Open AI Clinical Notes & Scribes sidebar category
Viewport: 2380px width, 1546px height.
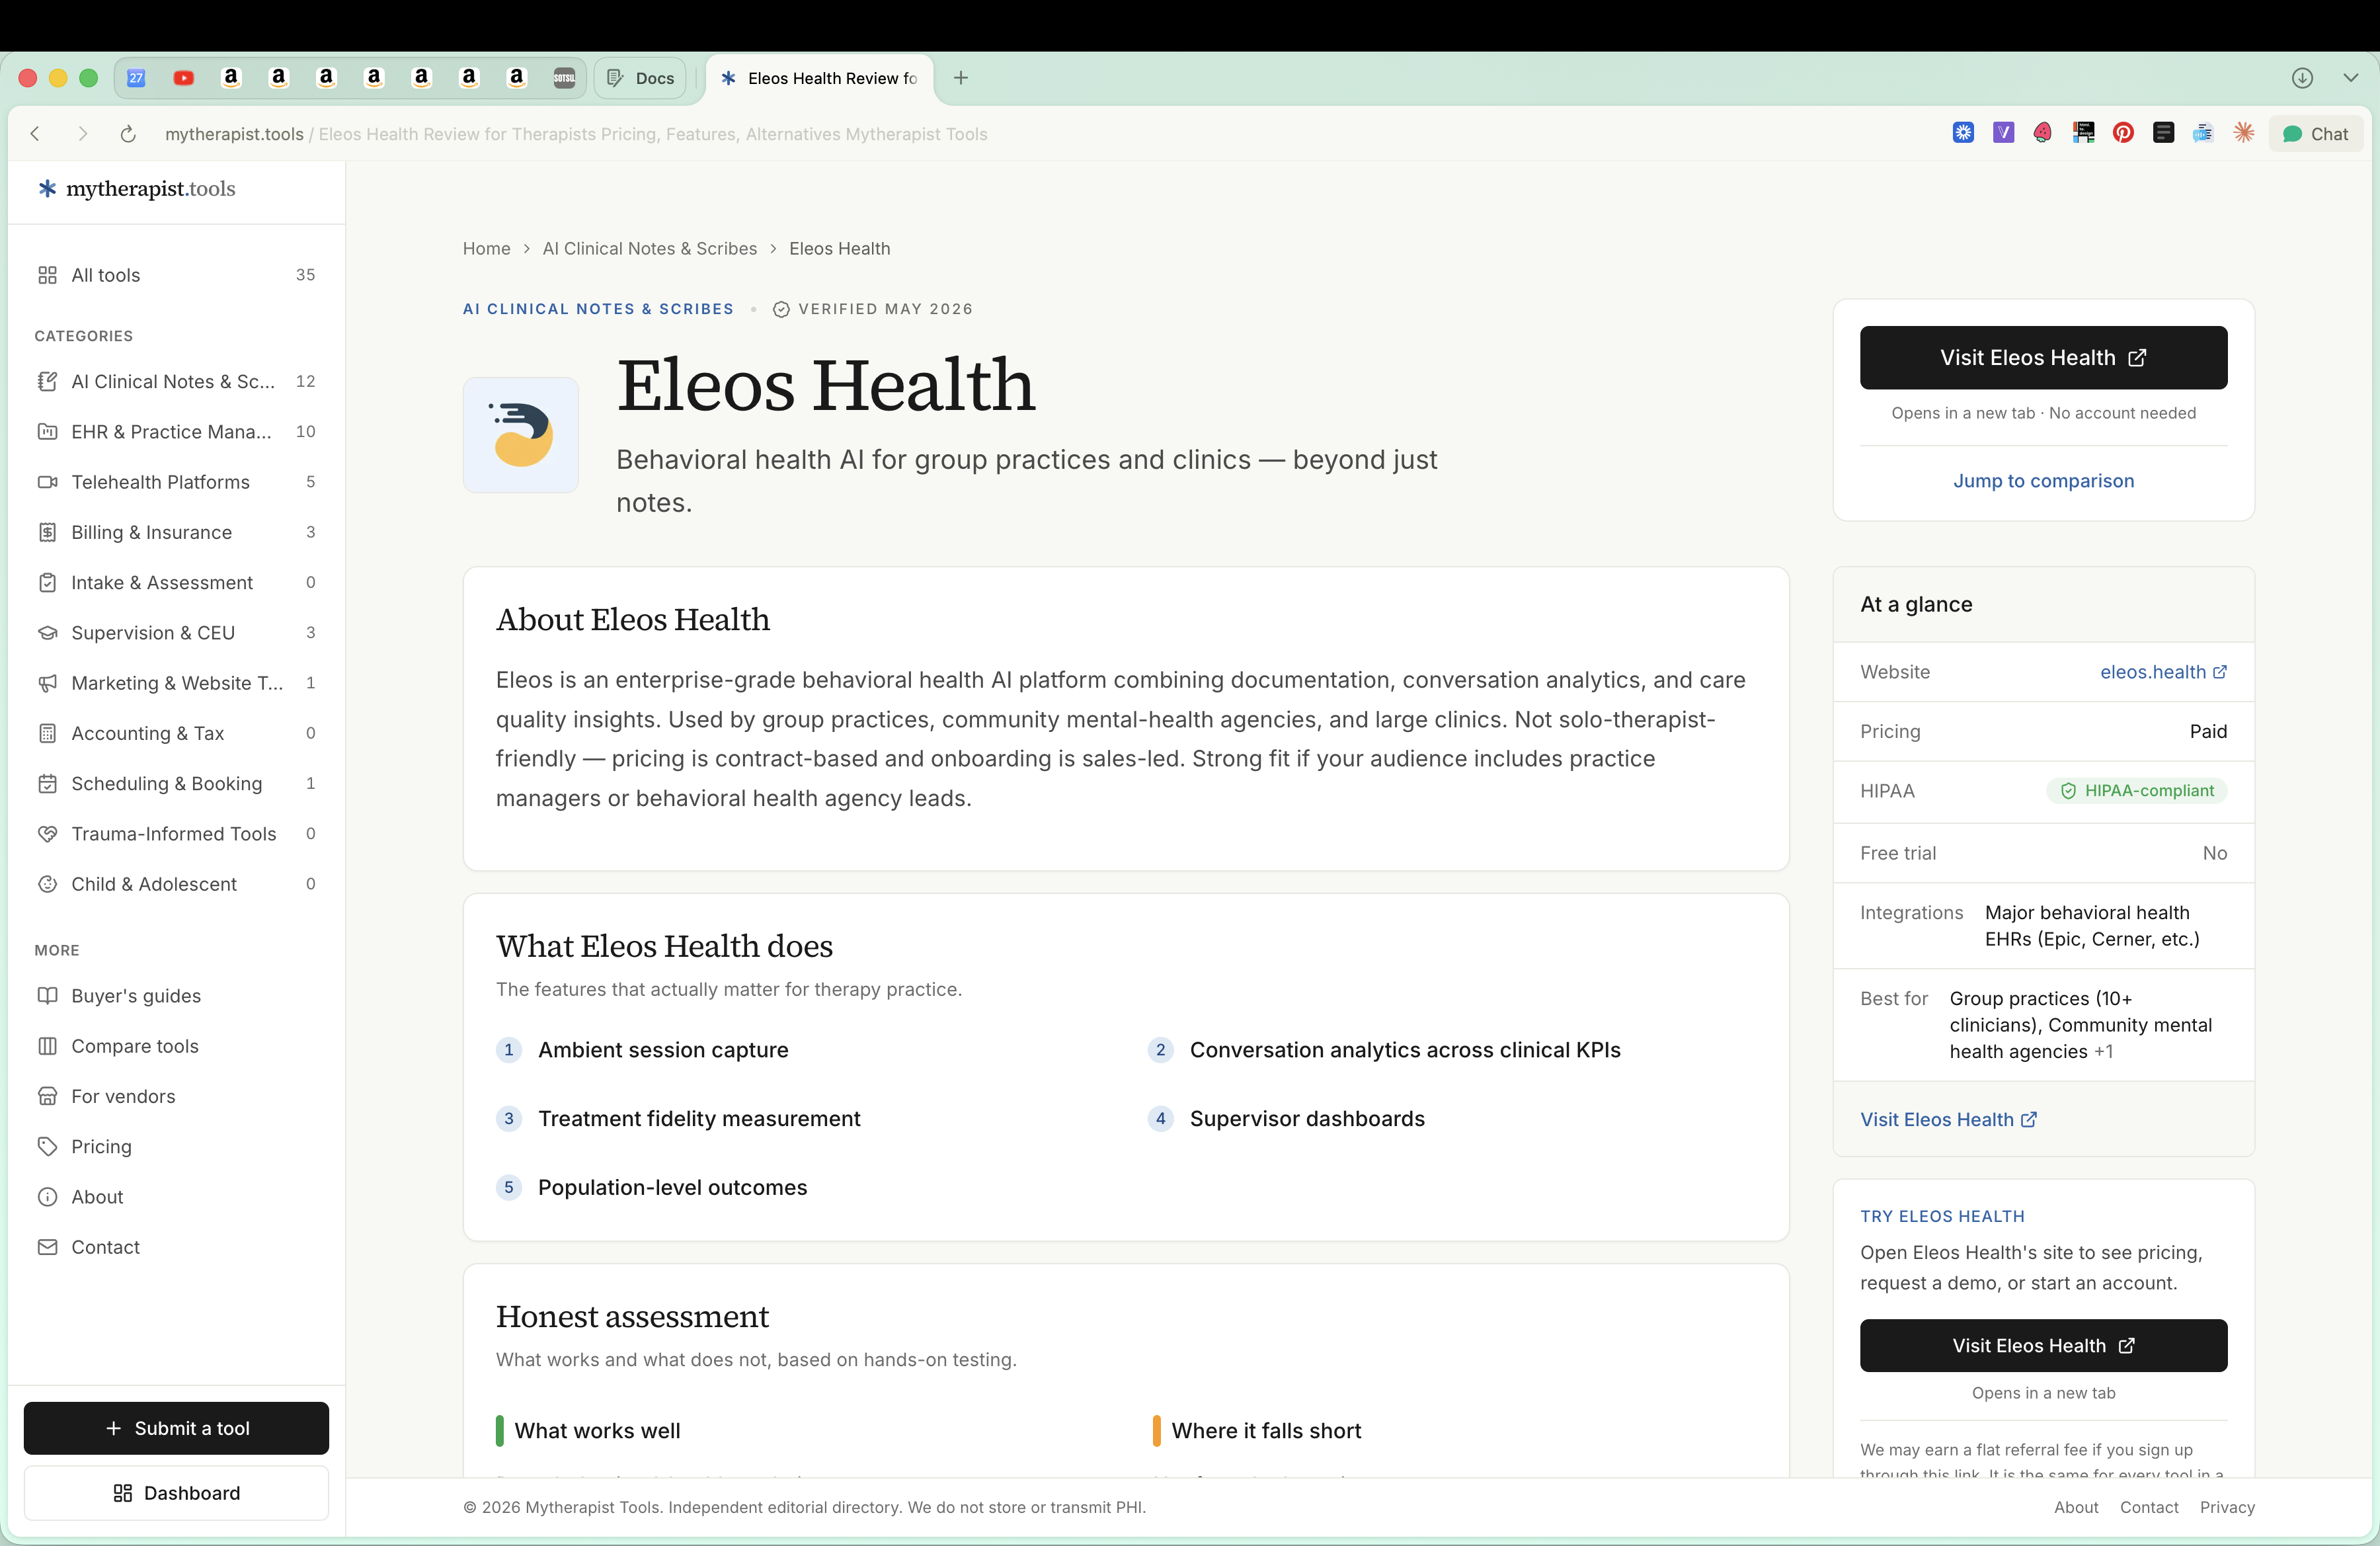177,381
